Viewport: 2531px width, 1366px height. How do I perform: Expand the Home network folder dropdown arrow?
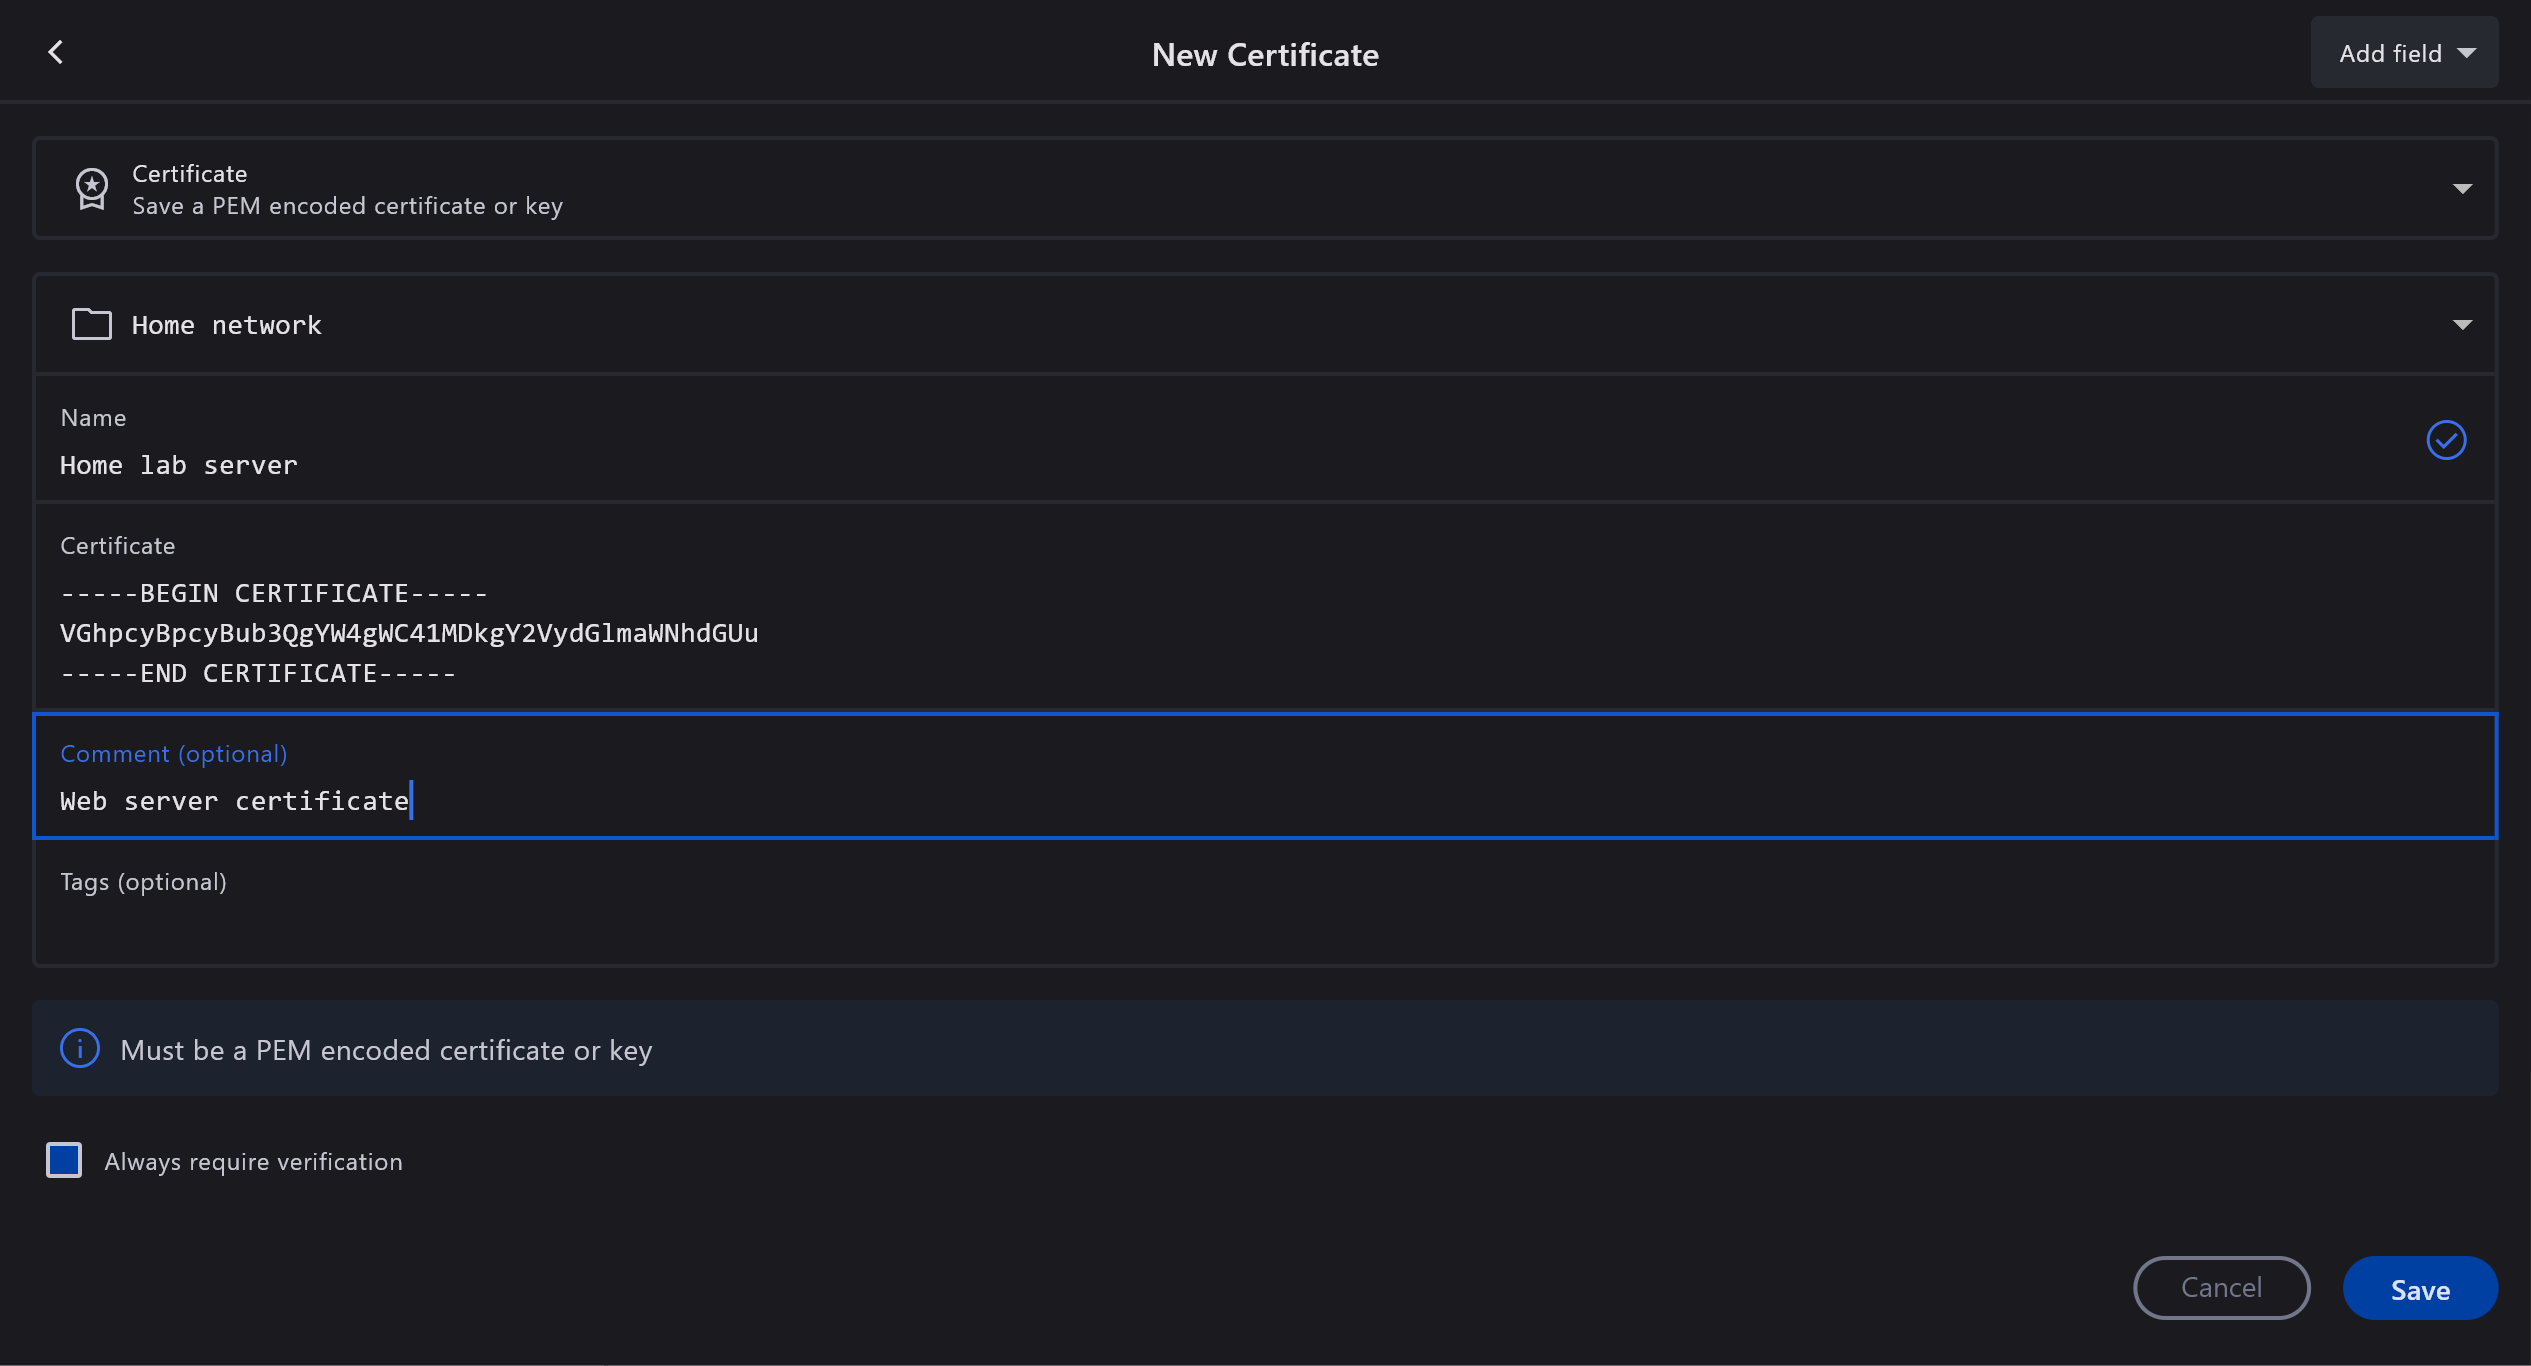point(2462,325)
